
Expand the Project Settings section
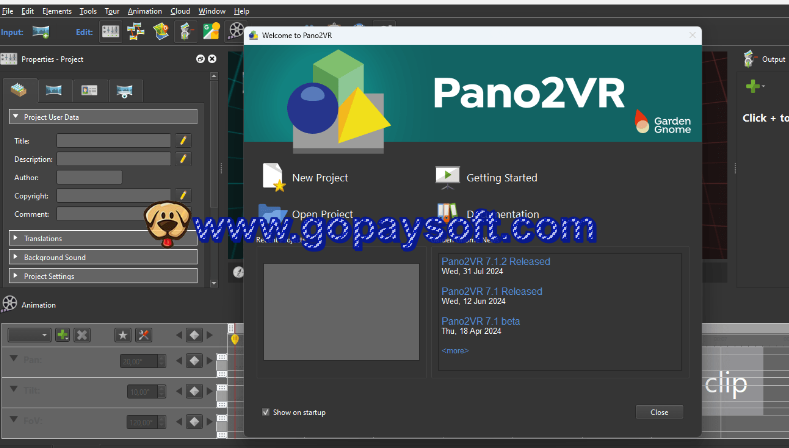[103, 276]
